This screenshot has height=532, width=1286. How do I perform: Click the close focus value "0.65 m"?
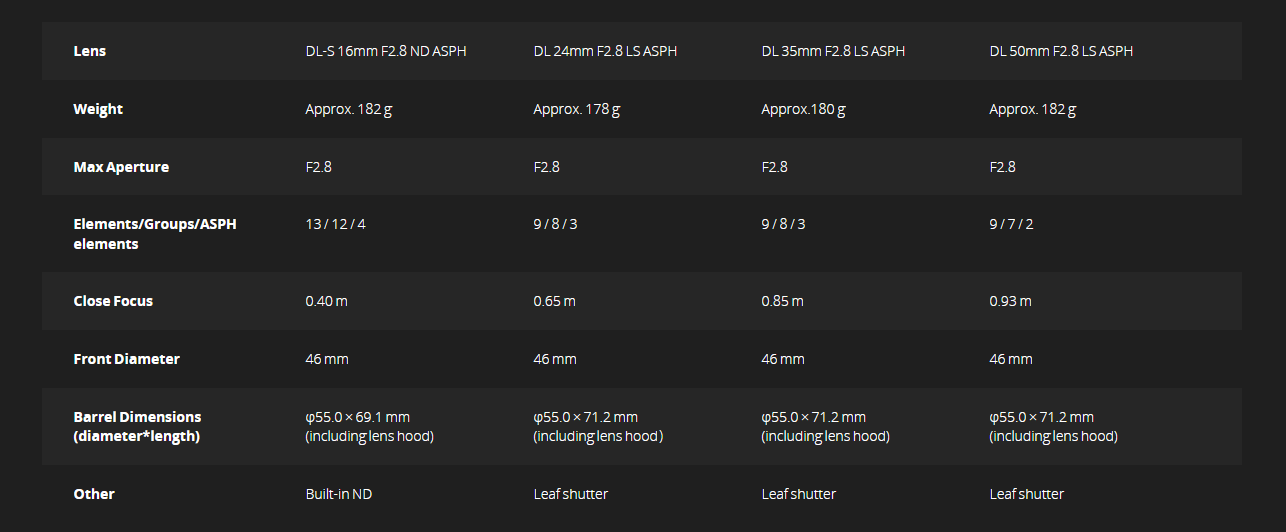555,301
